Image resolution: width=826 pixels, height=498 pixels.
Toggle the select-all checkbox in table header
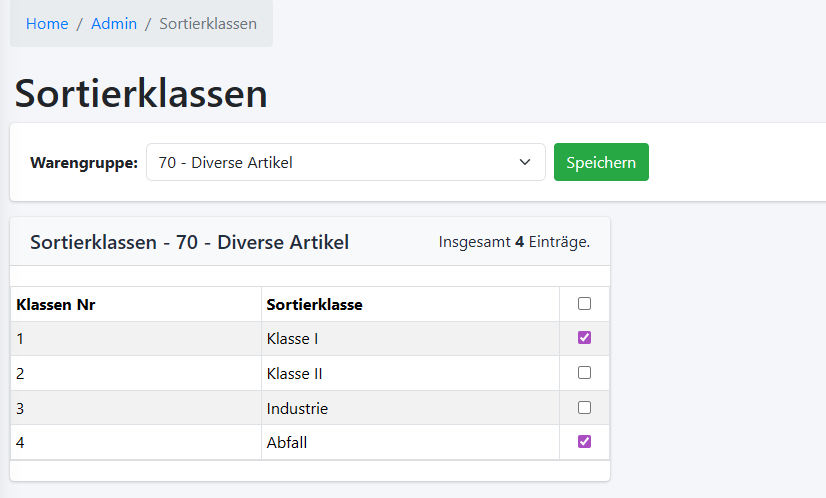(585, 304)
